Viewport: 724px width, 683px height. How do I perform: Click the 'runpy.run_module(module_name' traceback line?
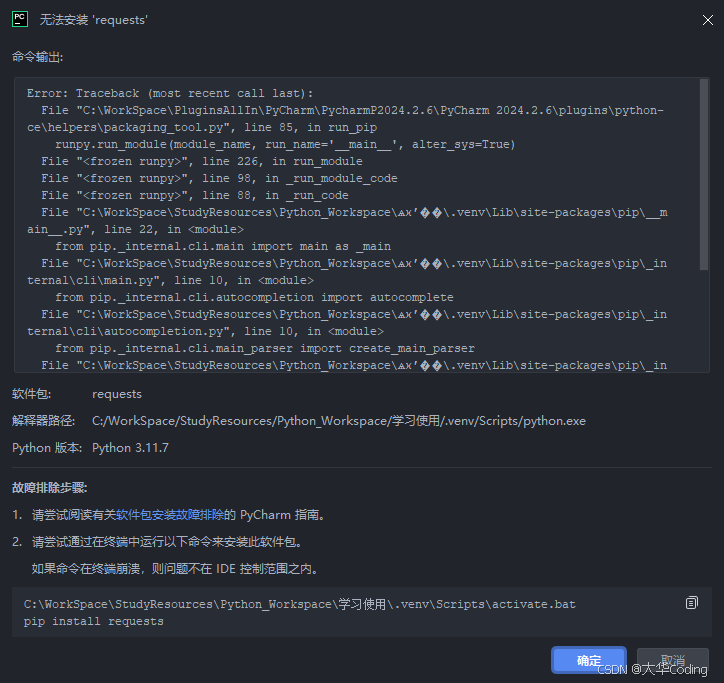pyautogui.click(x=285, y=145)
